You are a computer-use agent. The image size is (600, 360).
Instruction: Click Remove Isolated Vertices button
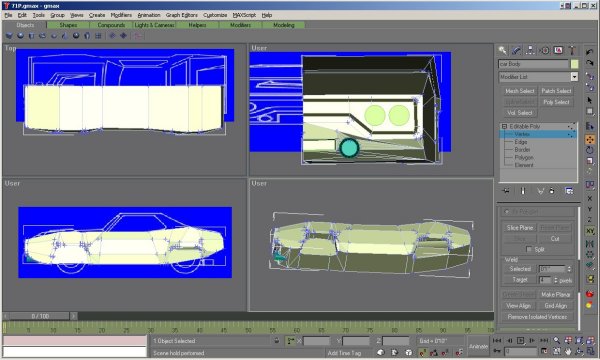pyautogui.click(x=537, y=317)
